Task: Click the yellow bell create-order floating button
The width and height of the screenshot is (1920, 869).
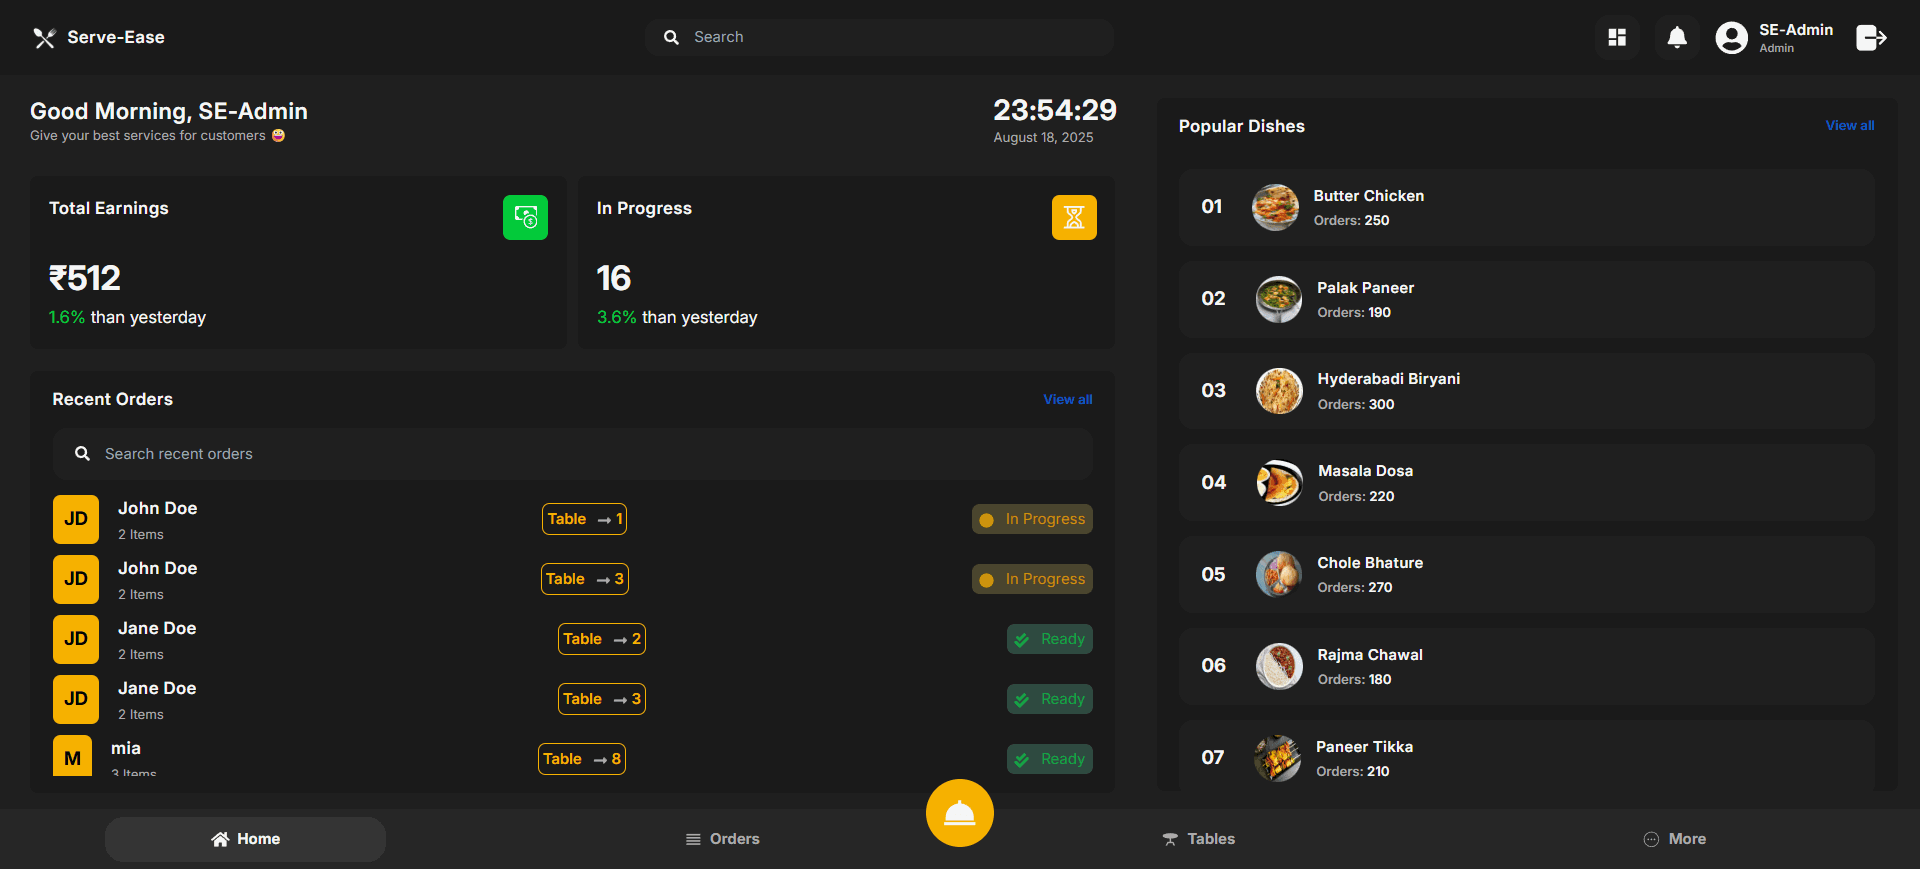Action: [960, 813]
